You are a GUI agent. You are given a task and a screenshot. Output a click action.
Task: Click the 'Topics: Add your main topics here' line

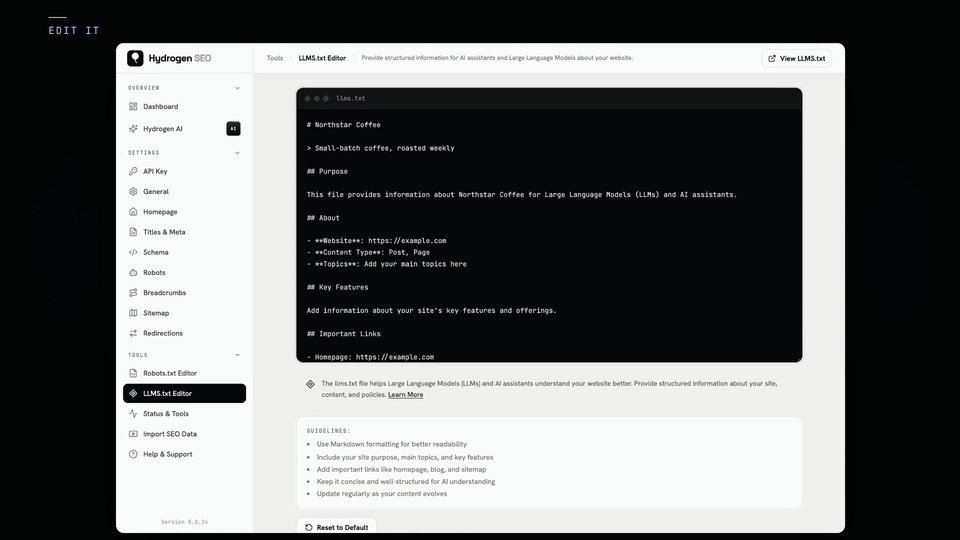coord(386,264)
